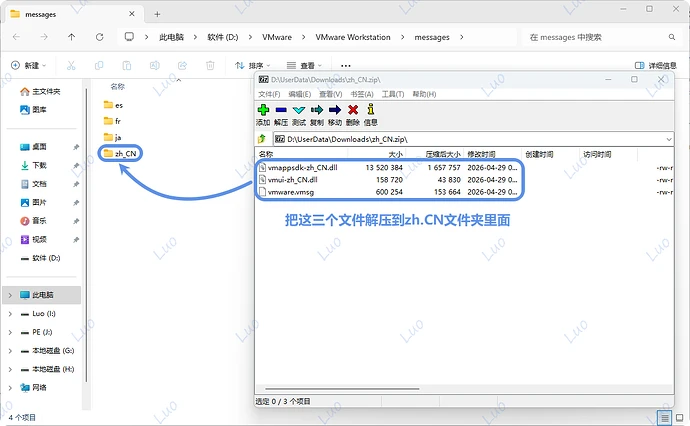
Task: Click the Delete trash icon in the Explorer toolbar
Action: 210,66
